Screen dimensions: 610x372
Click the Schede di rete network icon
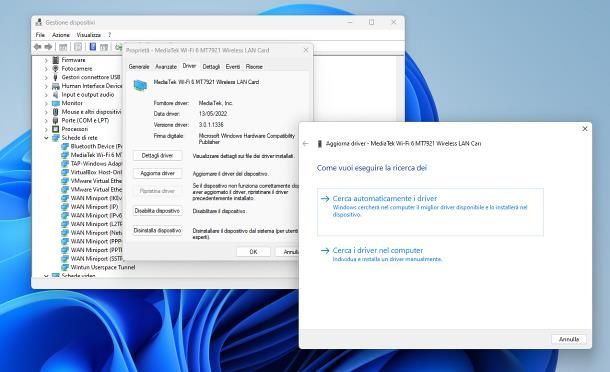point(56,138)
